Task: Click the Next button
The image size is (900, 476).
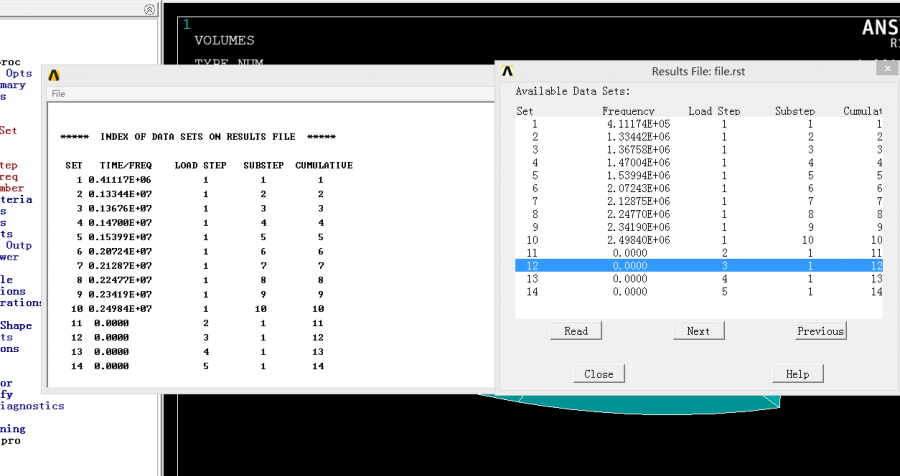Action: click(x=699, y=331)
